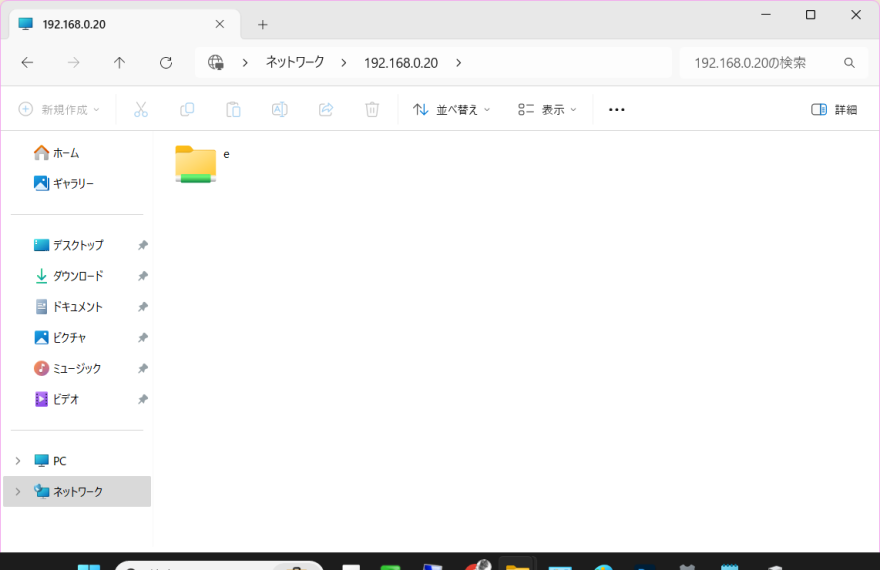Click the pin icon beside ドキュメント

[143, 307]
